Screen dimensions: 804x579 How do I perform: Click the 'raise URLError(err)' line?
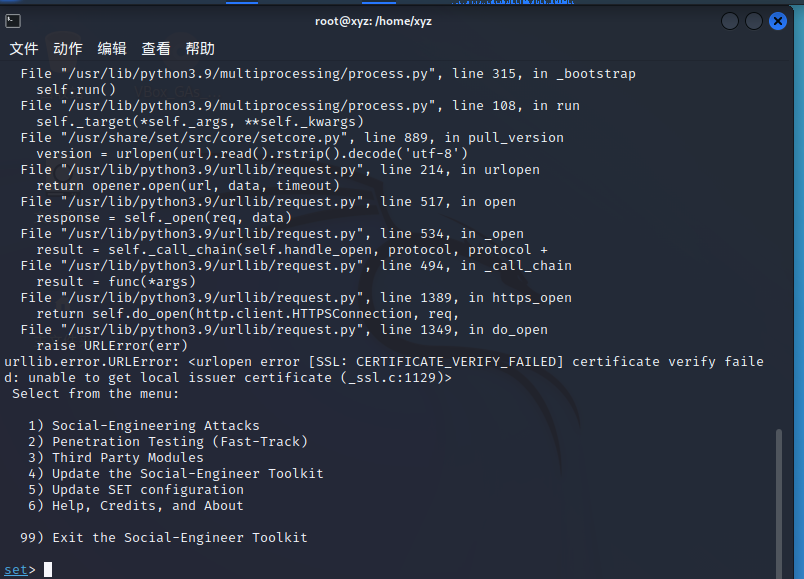[112, 346]
